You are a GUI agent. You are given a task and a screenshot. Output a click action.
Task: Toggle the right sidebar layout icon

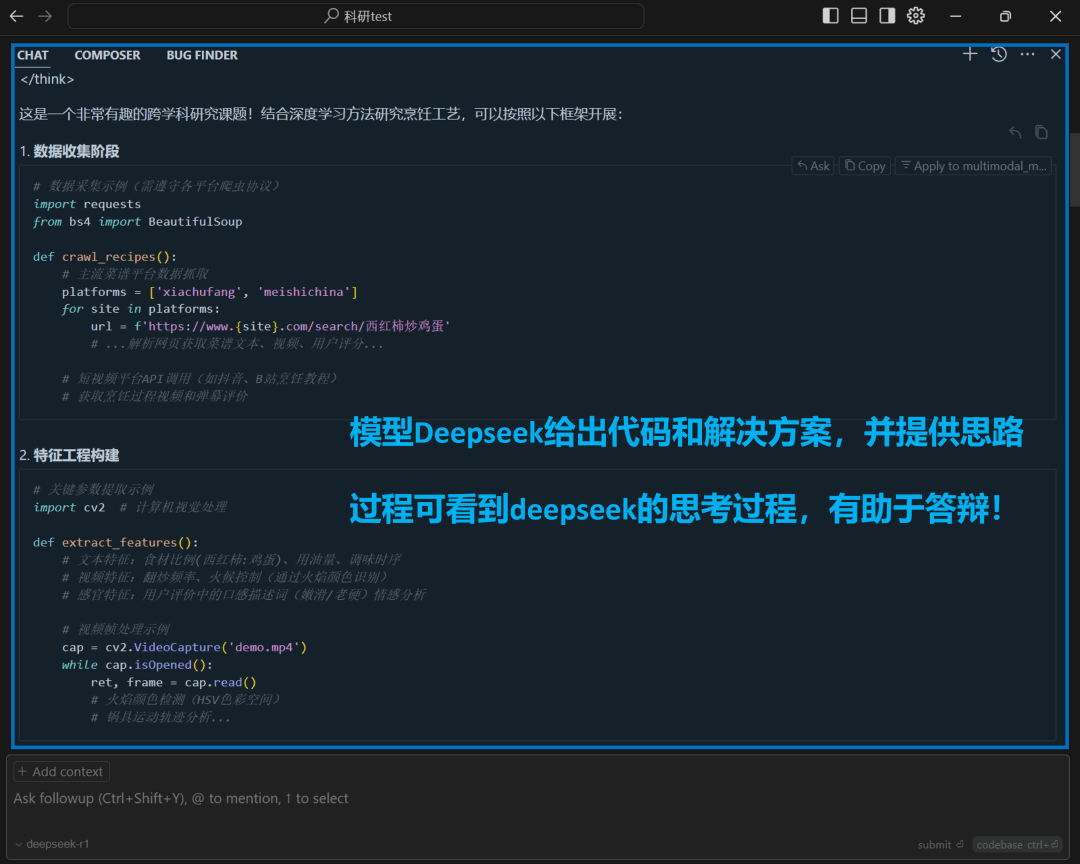(887, 16)
